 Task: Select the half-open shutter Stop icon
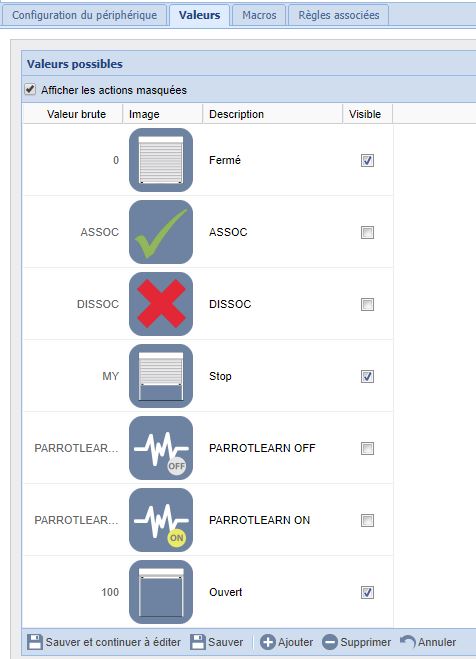pyautogui.click(x=161, y=376)
